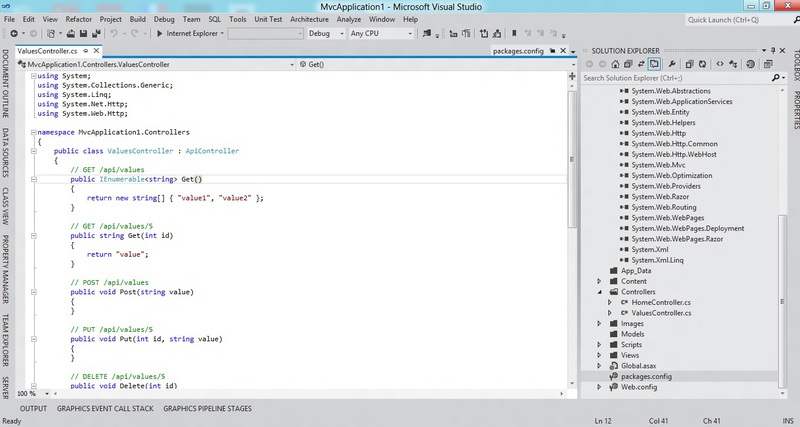This screenshot has height=427, width=800.
Task: Toggle the highlighted Solution Explorer toolbar button
Action: pyautogui.click(x=654, y=64)
